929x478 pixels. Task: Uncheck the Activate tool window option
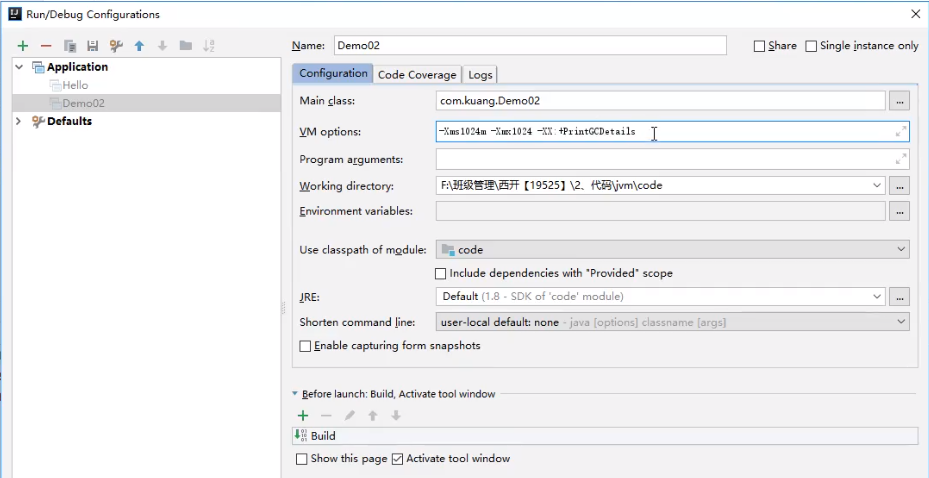coord(397,459)
